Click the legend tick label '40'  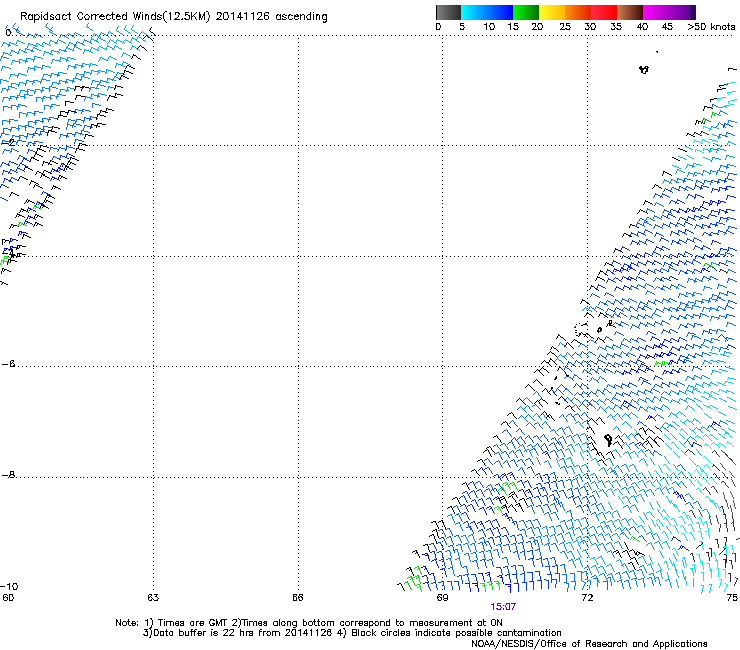click(642, 27)
